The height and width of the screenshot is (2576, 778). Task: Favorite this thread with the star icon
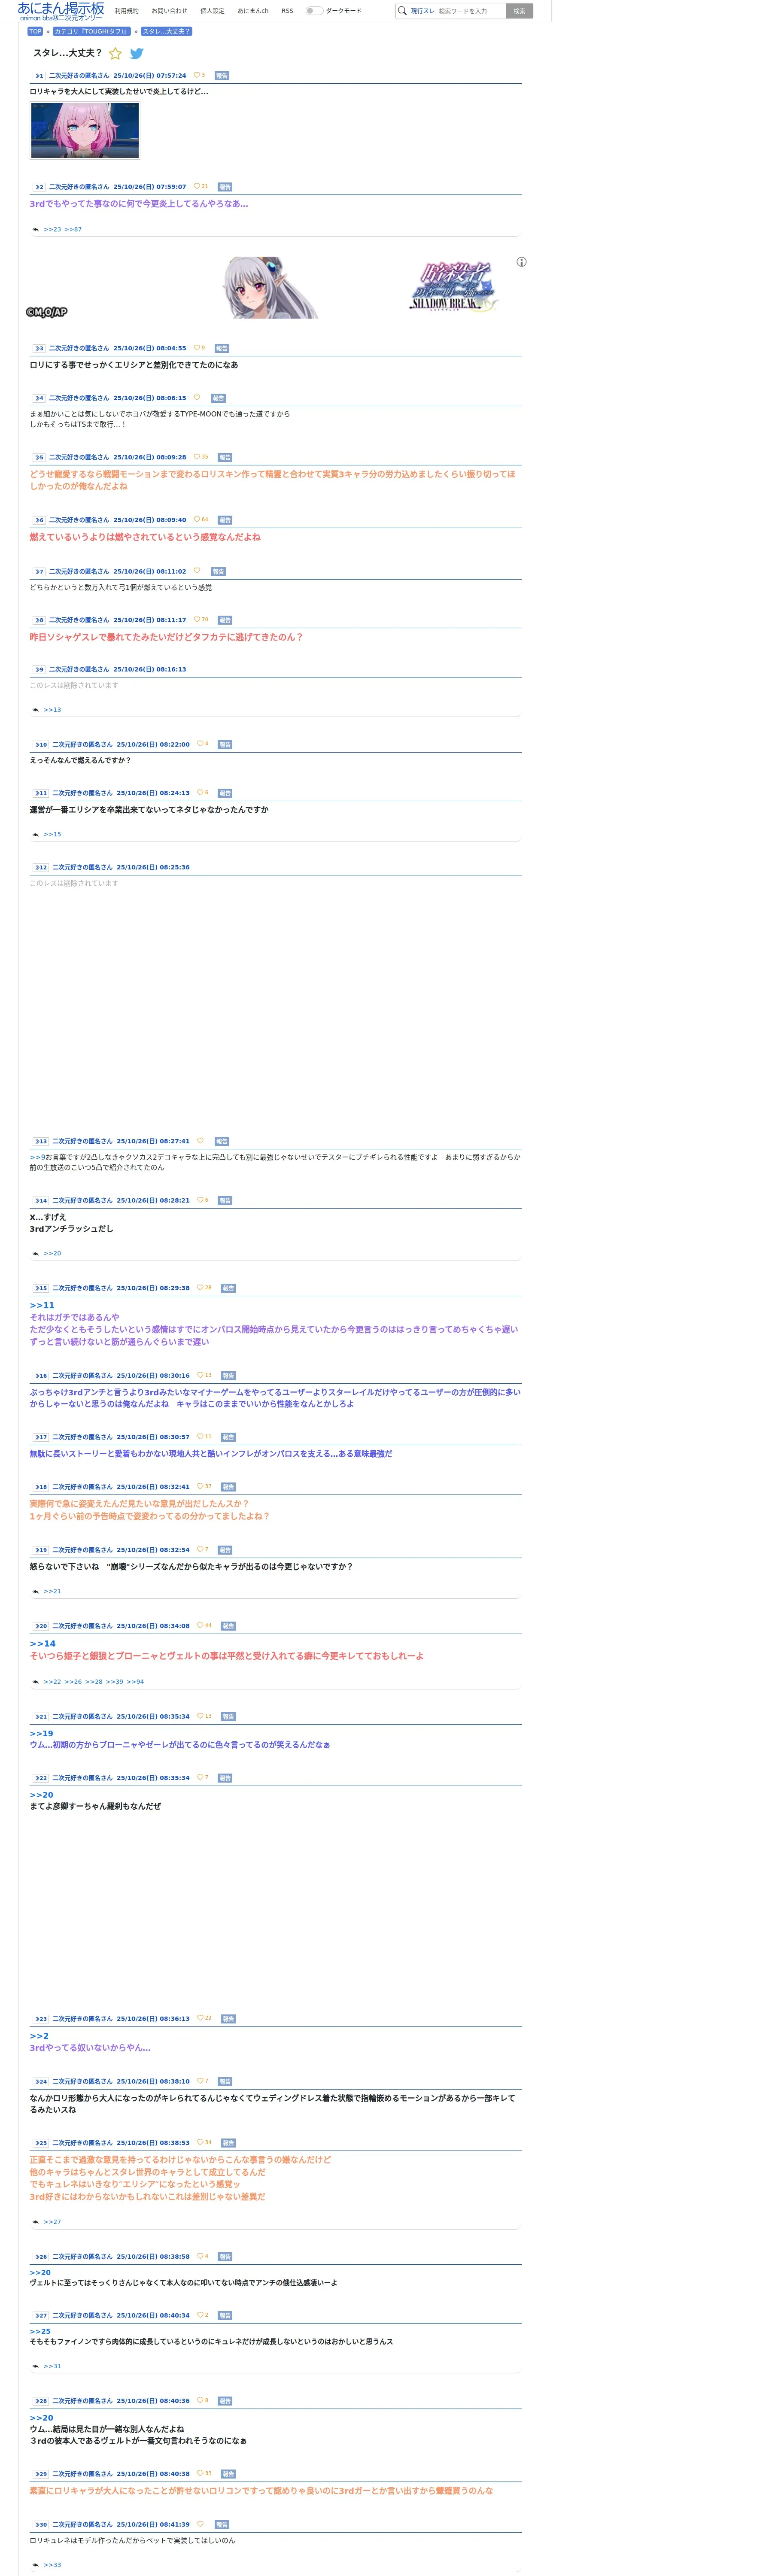click(115, 54)
